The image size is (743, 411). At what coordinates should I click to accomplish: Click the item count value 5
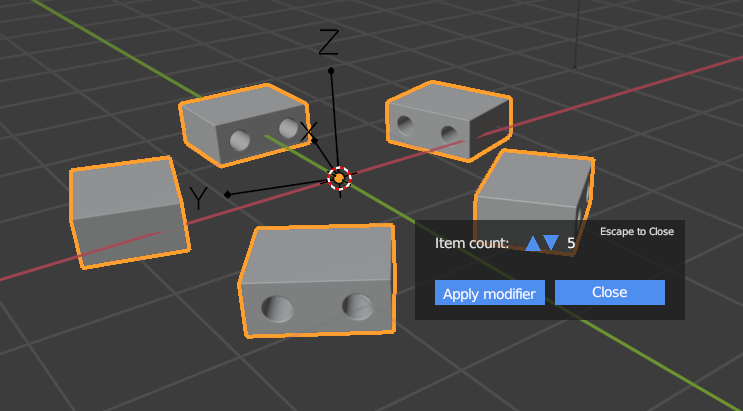pyautogui.click(x=571, y=243)
